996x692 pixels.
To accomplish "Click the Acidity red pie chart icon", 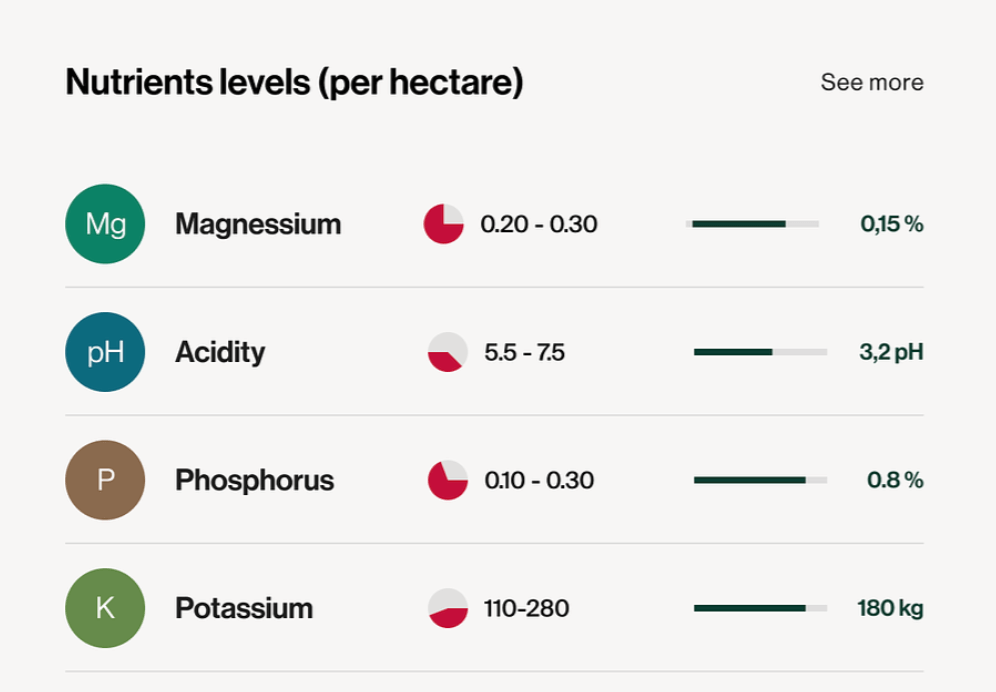I will coord(447,353).
